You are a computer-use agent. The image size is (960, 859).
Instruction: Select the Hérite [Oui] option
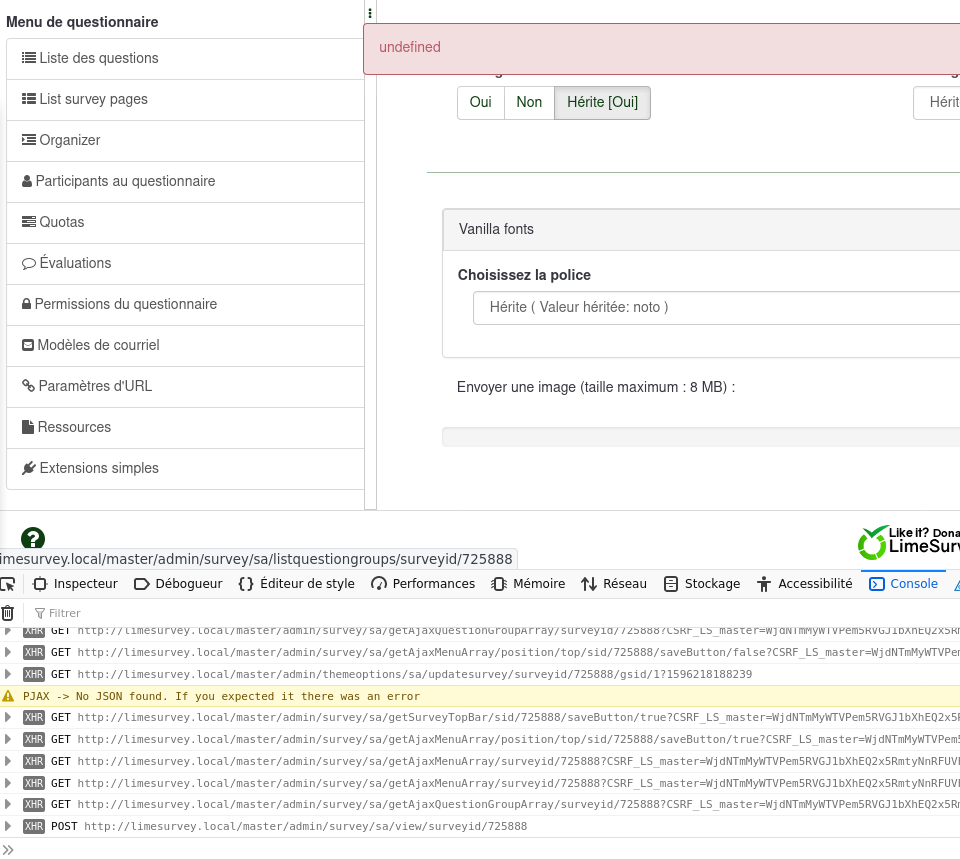tap(602, 103)
